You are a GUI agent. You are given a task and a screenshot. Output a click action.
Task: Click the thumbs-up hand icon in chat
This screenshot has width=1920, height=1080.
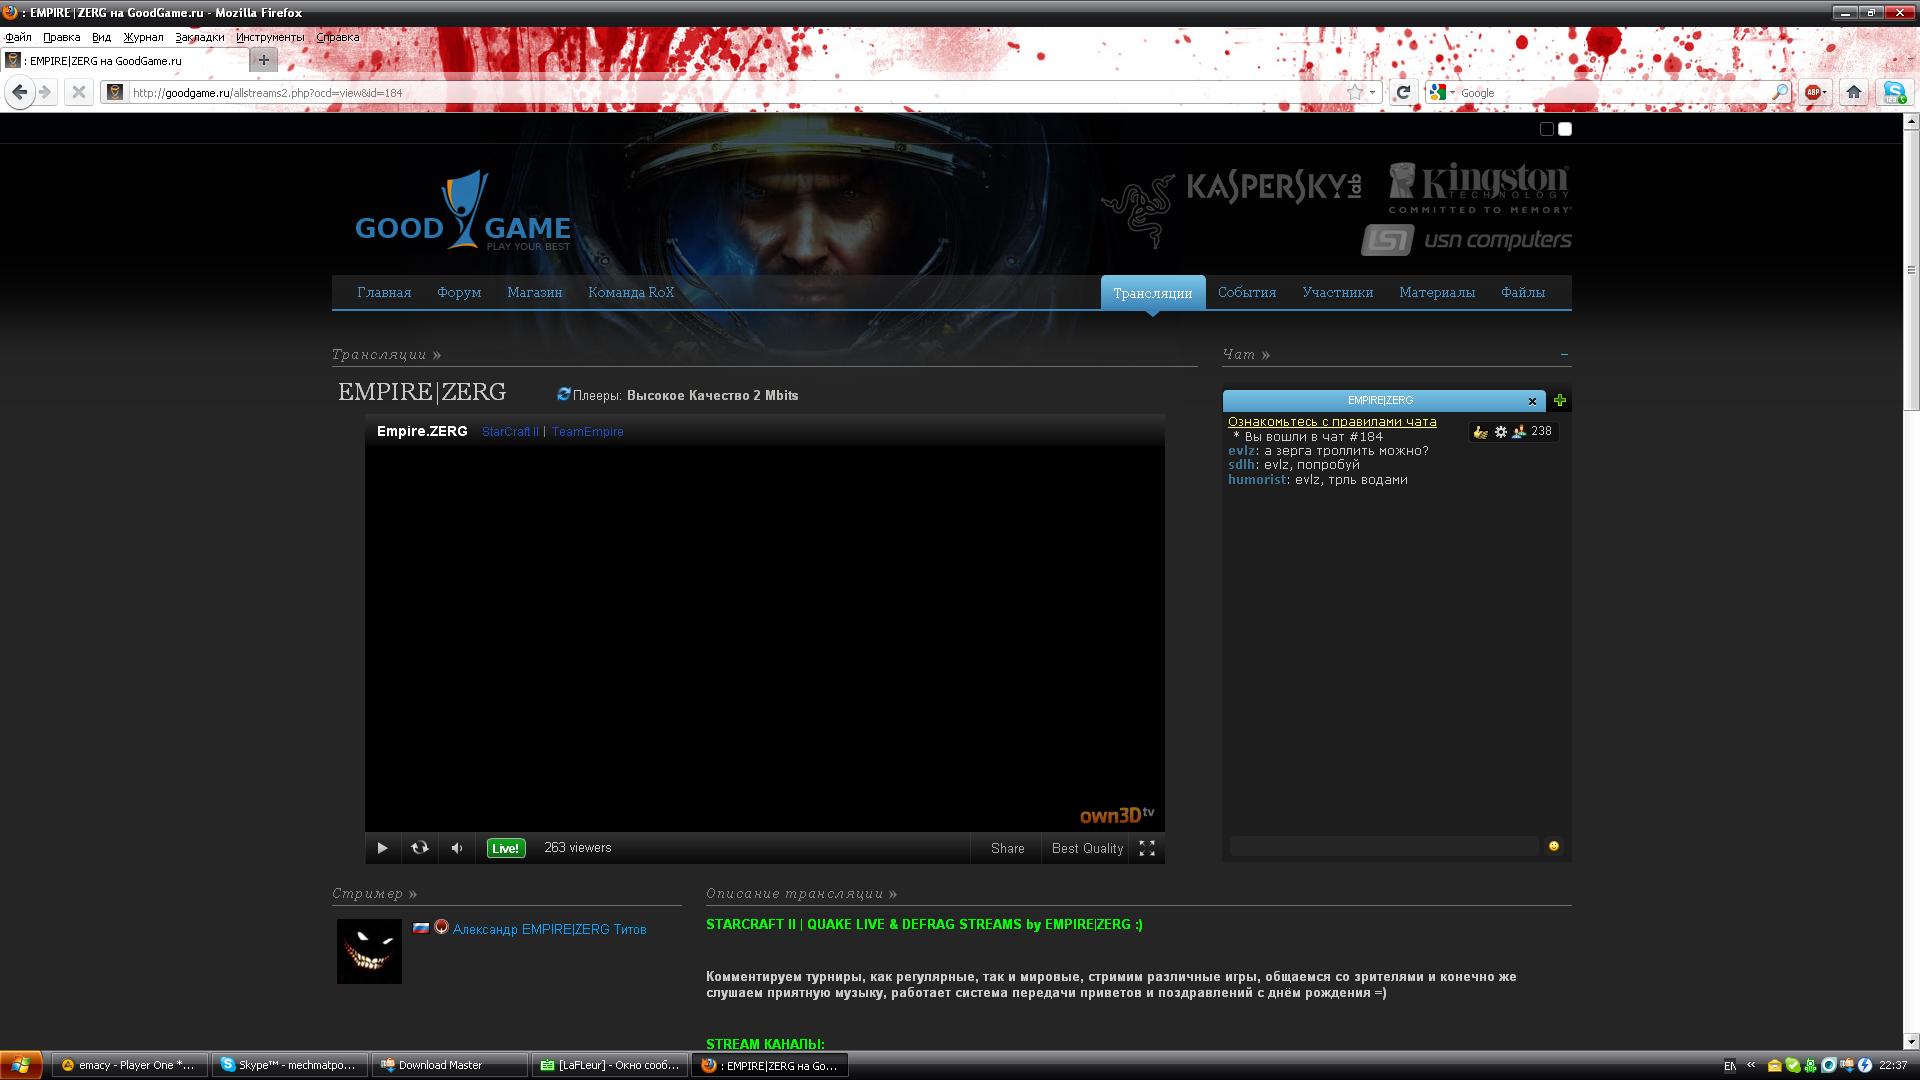(x=1481, y=432)
